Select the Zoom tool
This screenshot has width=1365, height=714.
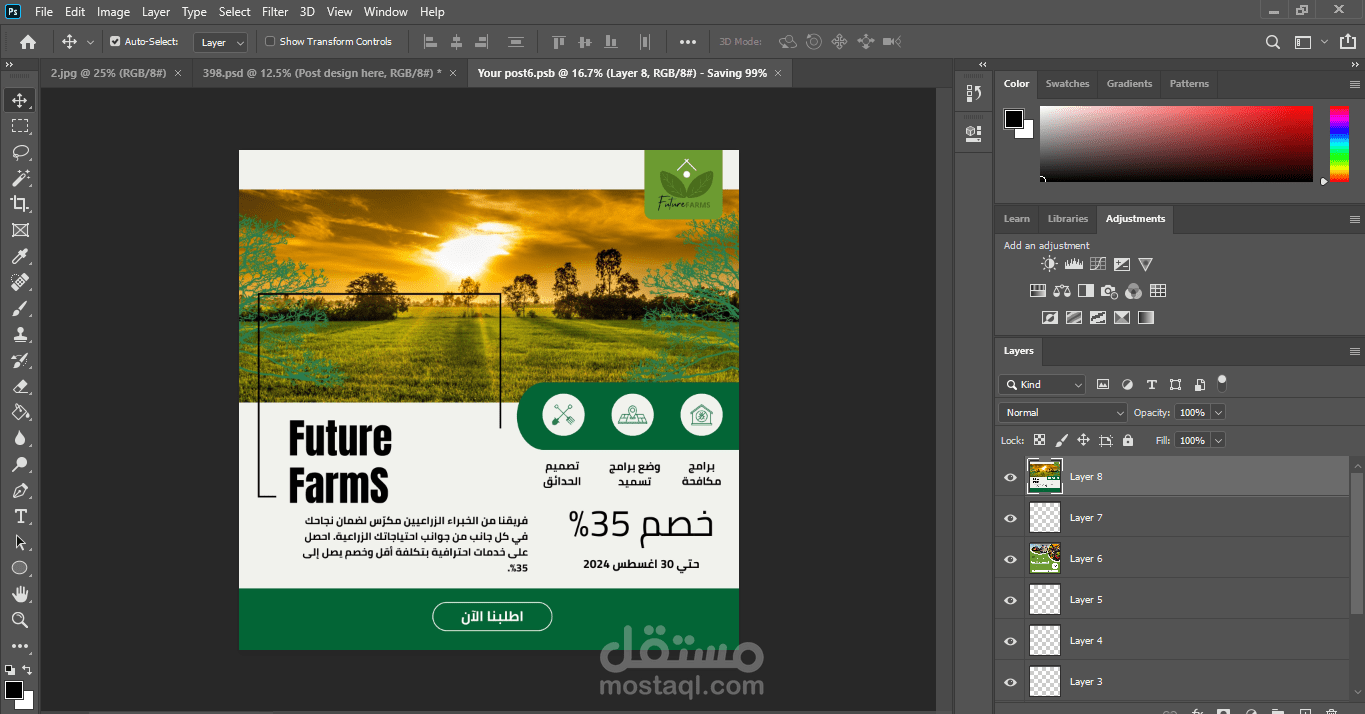(20, 620)
